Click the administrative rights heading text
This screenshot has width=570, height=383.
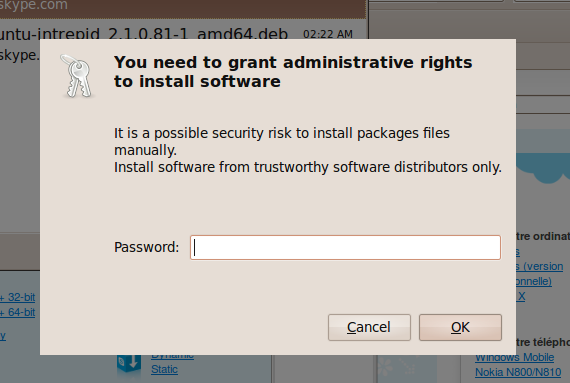(x=293, y=72)
